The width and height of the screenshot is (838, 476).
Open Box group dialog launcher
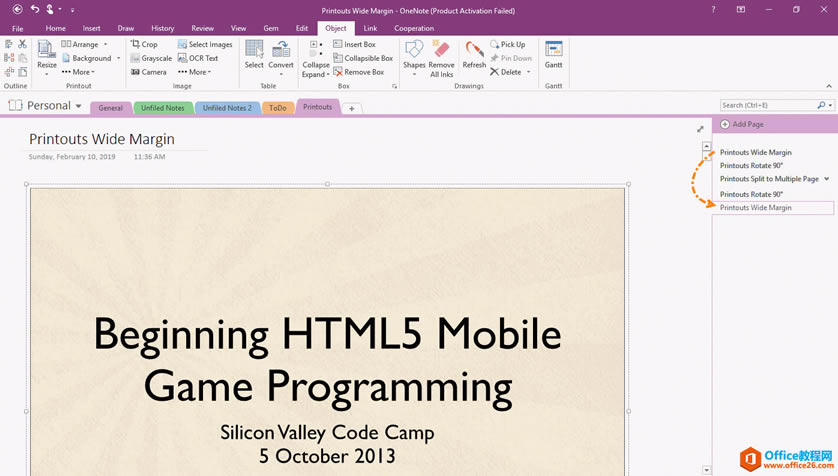tap(395, 86)
